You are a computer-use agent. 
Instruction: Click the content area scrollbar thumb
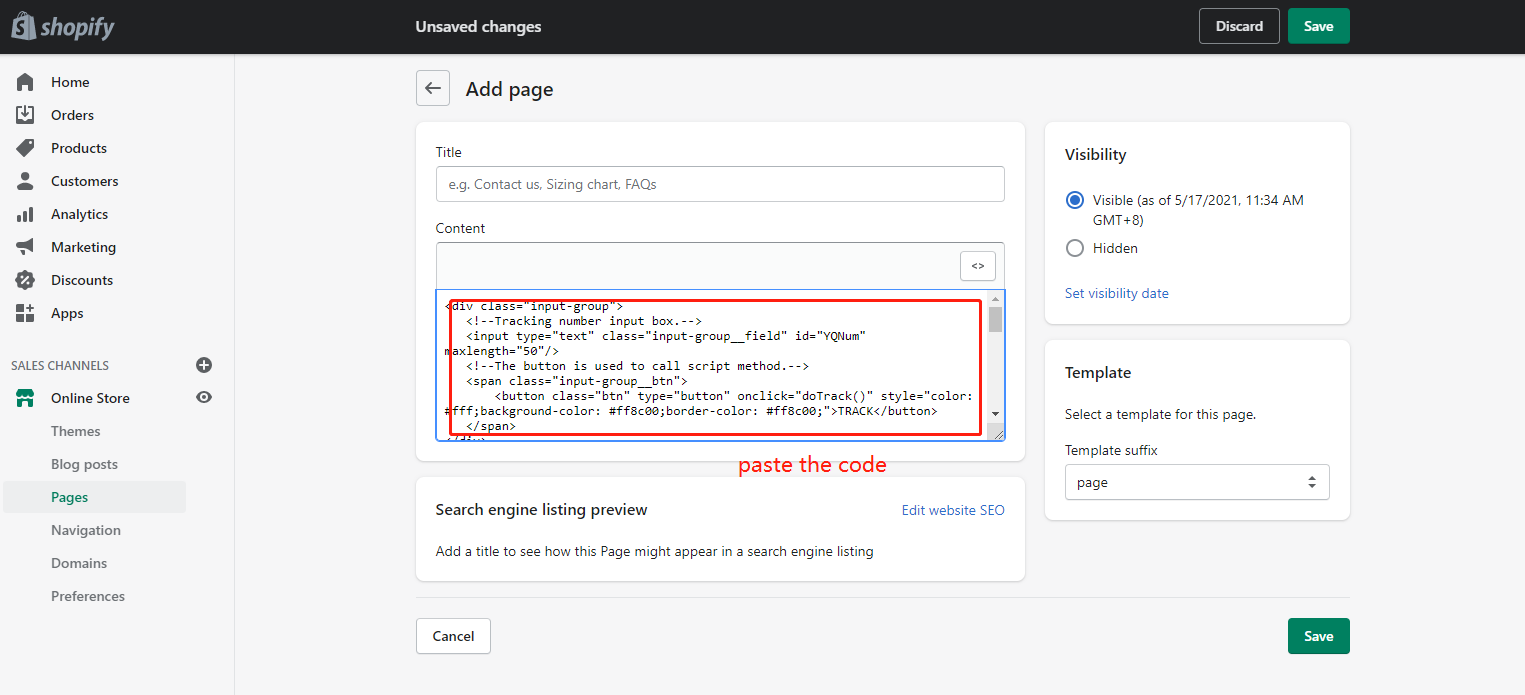[x=995, y=320]
